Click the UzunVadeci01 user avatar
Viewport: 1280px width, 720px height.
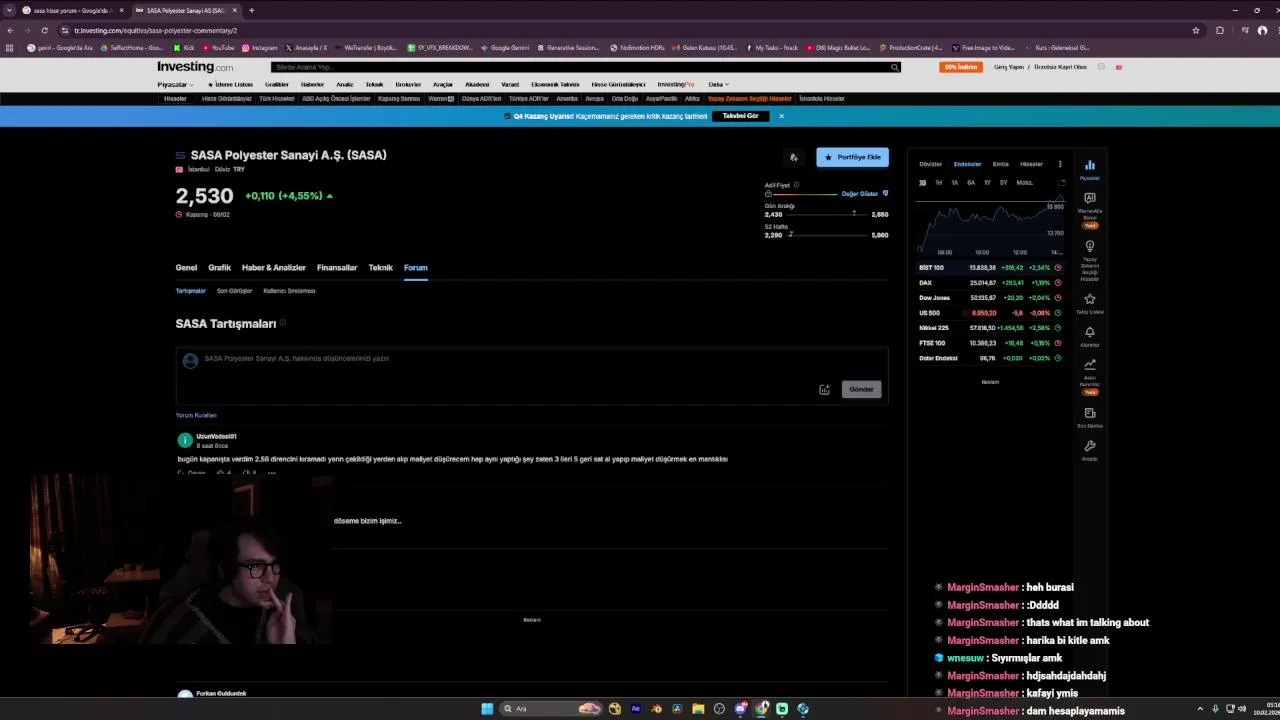pyautogui.click(x=185, y=440)
